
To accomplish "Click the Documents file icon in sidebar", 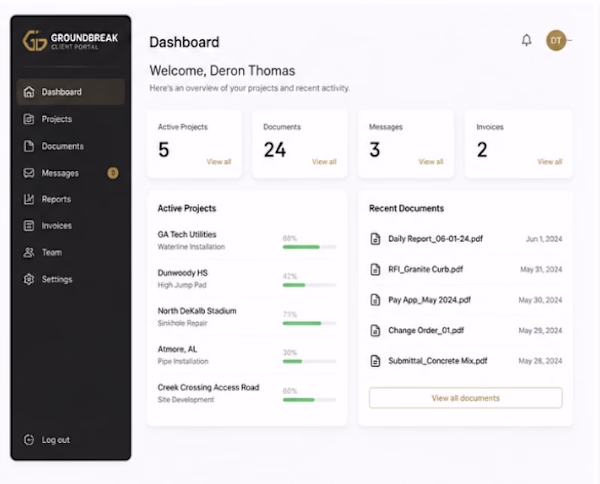I will (29, 146).
